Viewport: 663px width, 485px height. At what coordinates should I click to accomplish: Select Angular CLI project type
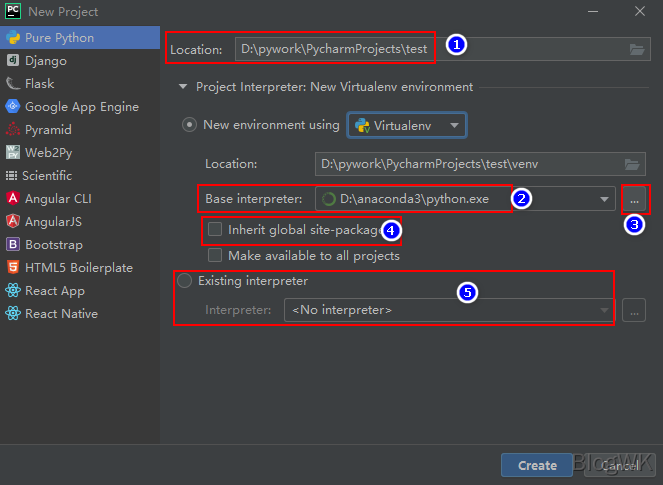point(80,198)
